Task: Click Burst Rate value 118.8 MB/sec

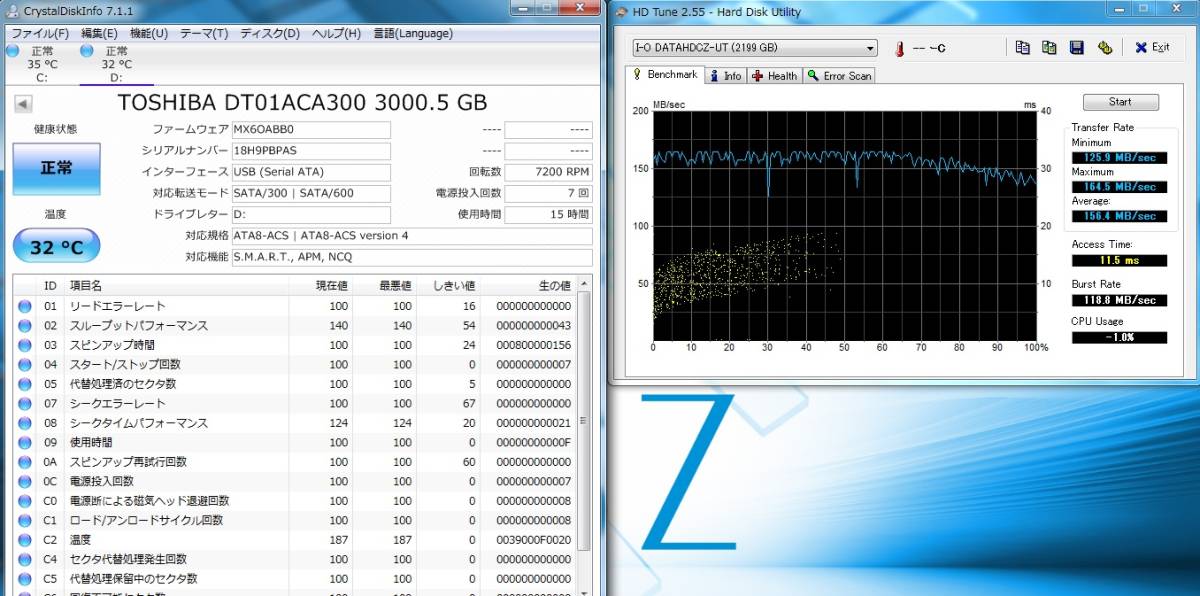Action: click(1119, 300)
